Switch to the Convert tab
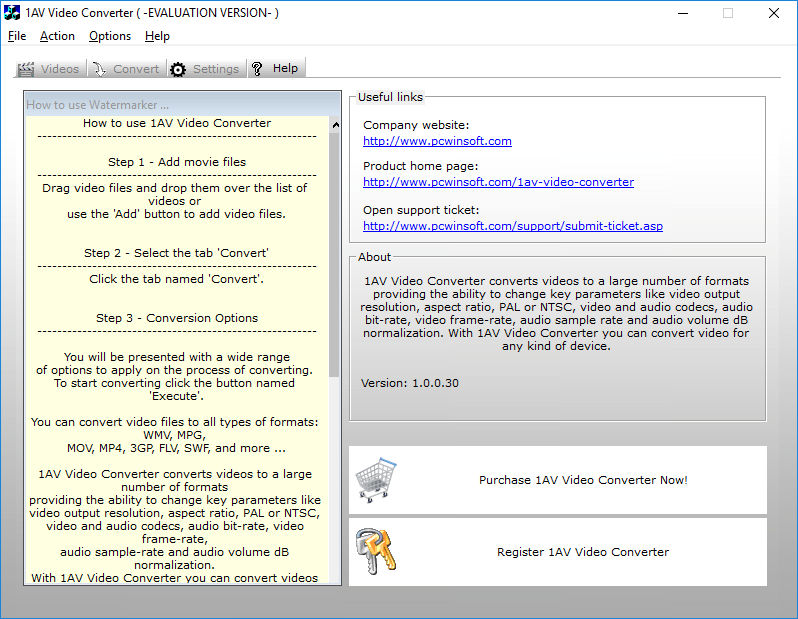 click(x=127, y=69)
